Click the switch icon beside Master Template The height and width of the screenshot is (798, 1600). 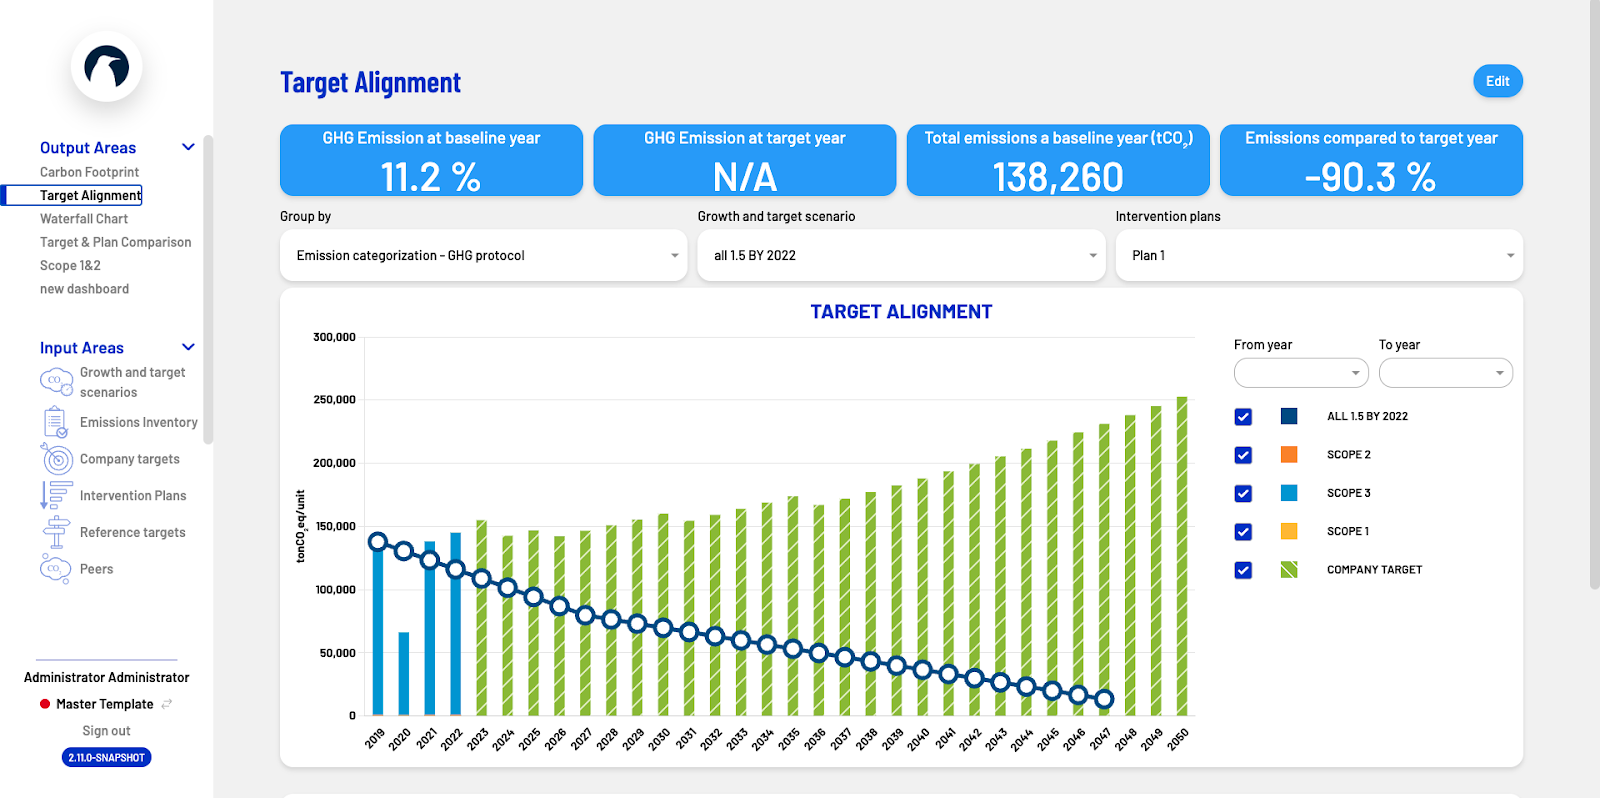click(167, 704)
